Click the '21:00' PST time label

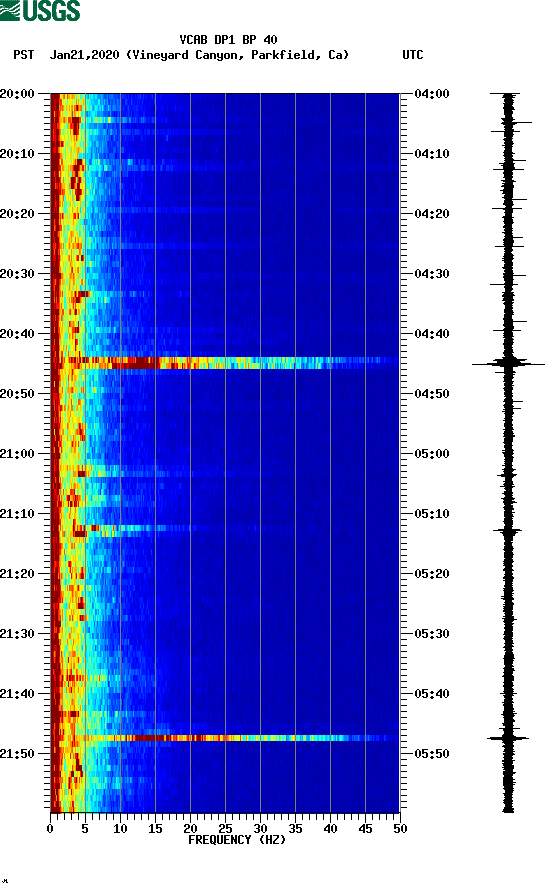click(x=18, y=454)
